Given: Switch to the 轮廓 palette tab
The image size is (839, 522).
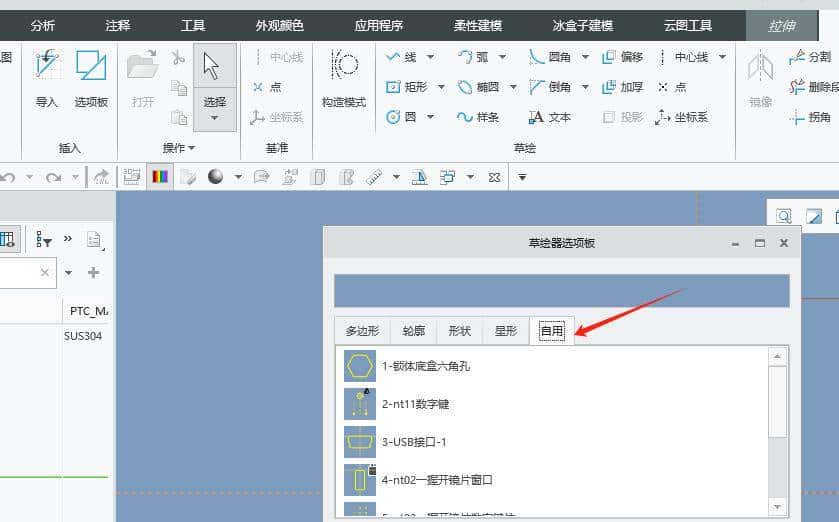Looking at the screenshot, I should click(414, 331).
